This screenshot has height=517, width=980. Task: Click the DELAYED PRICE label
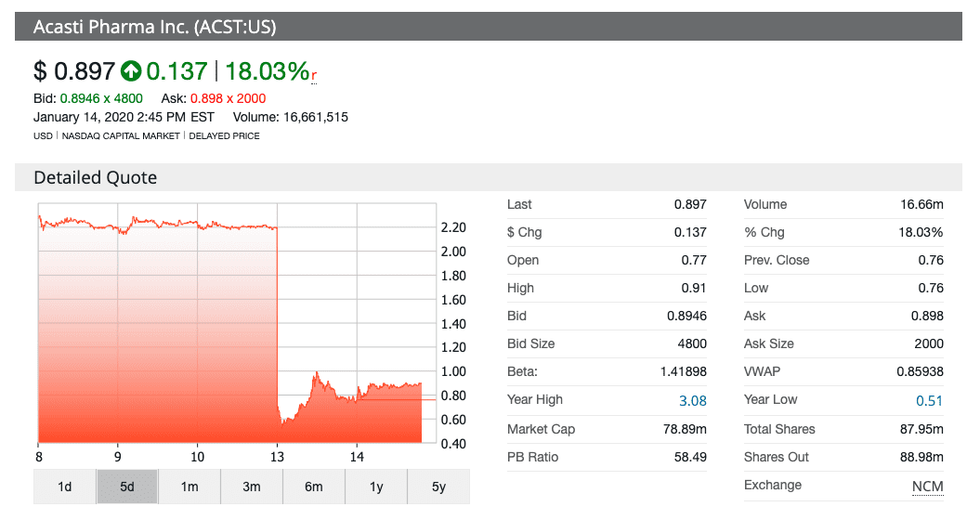click(x=224, y=136)
